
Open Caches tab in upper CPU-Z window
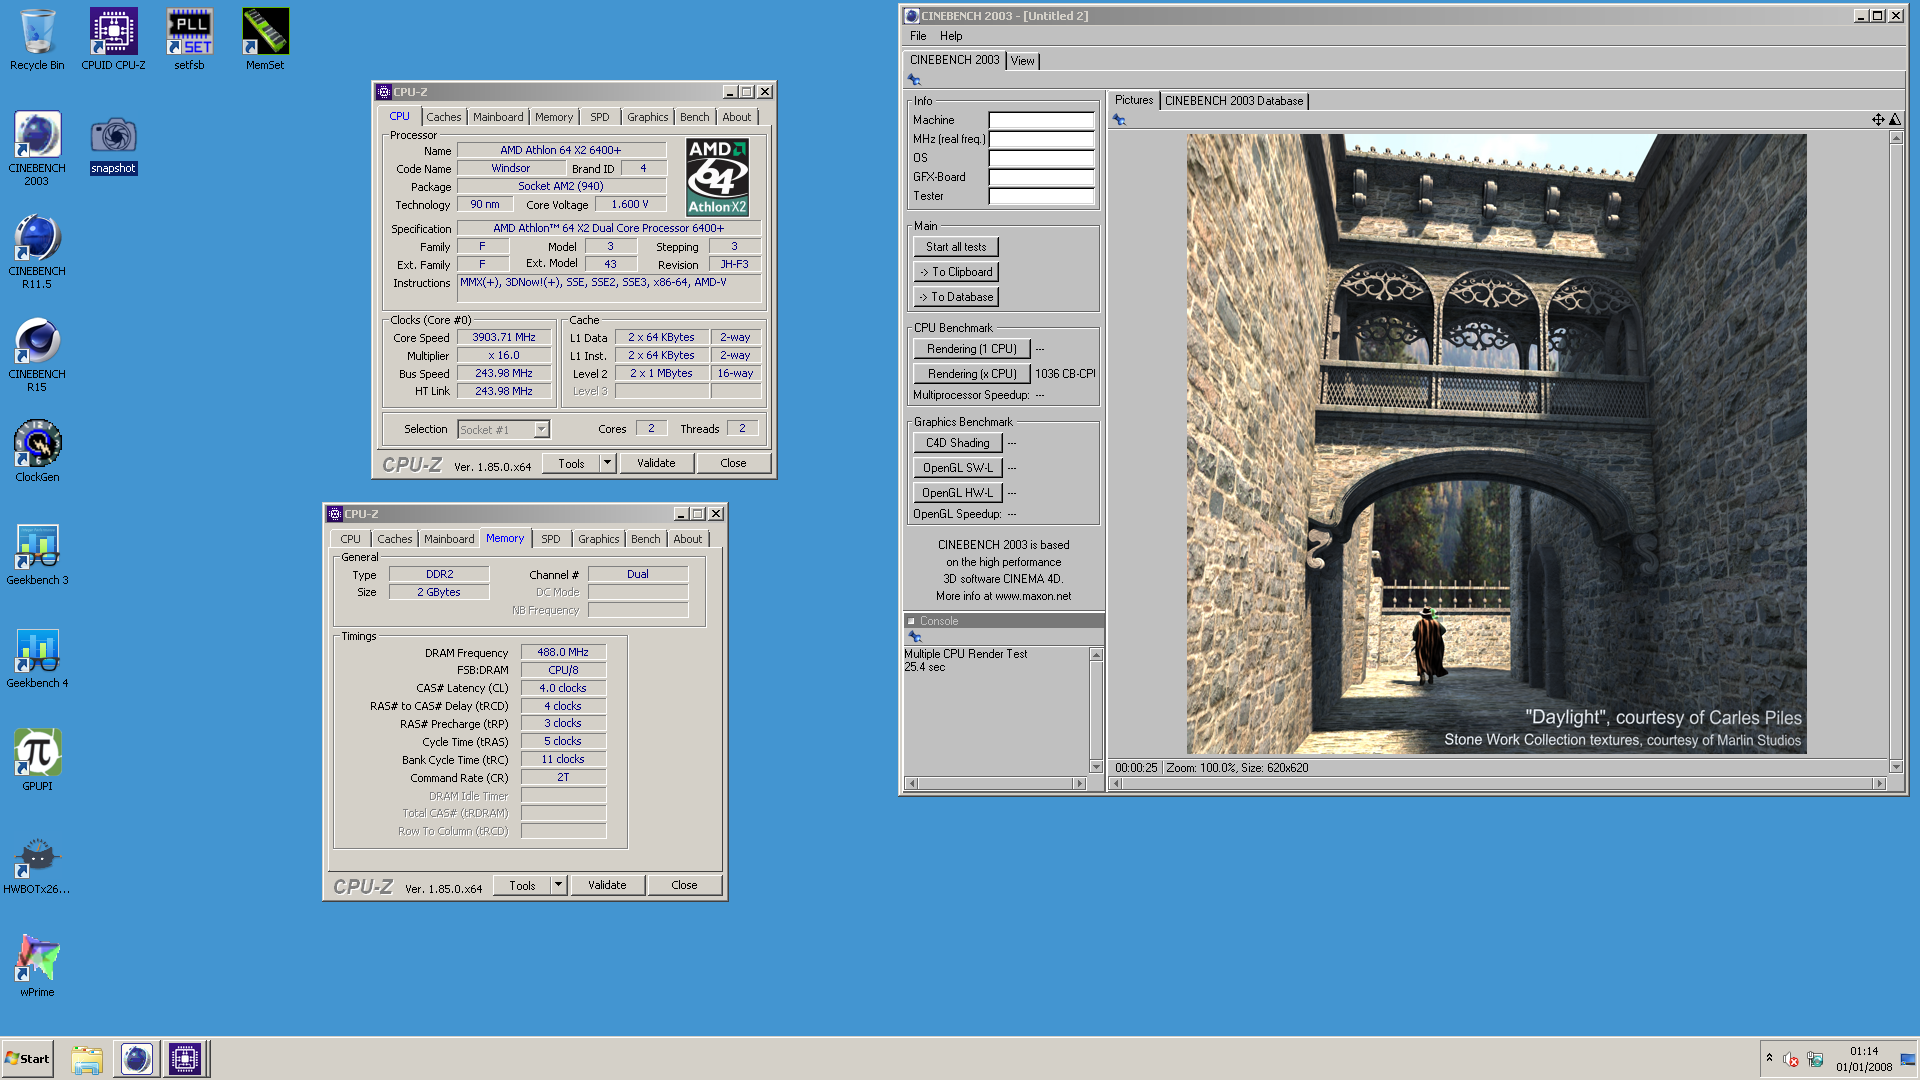pyautogui.click(x=444, y=117)
